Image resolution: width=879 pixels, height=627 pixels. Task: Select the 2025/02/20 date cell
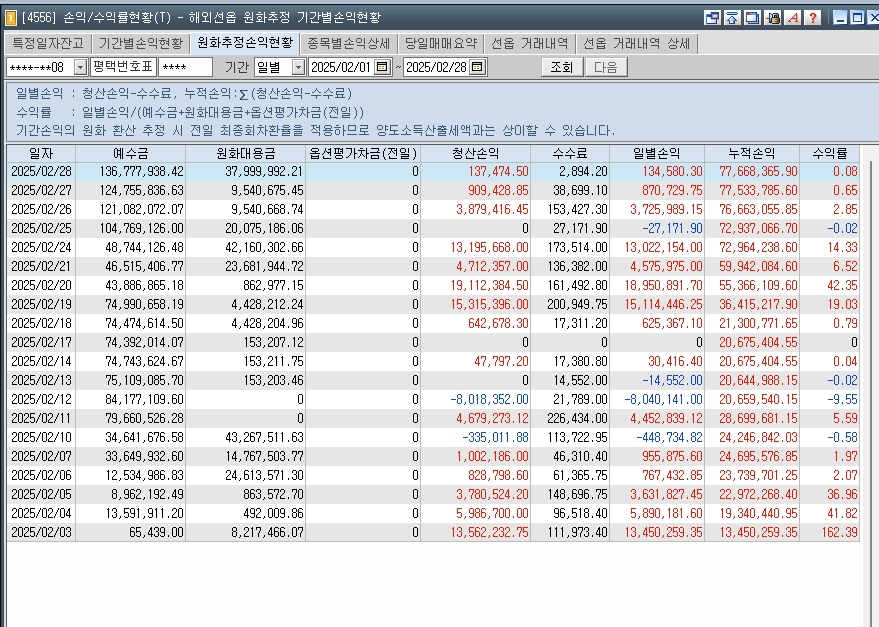pos(41,285)
